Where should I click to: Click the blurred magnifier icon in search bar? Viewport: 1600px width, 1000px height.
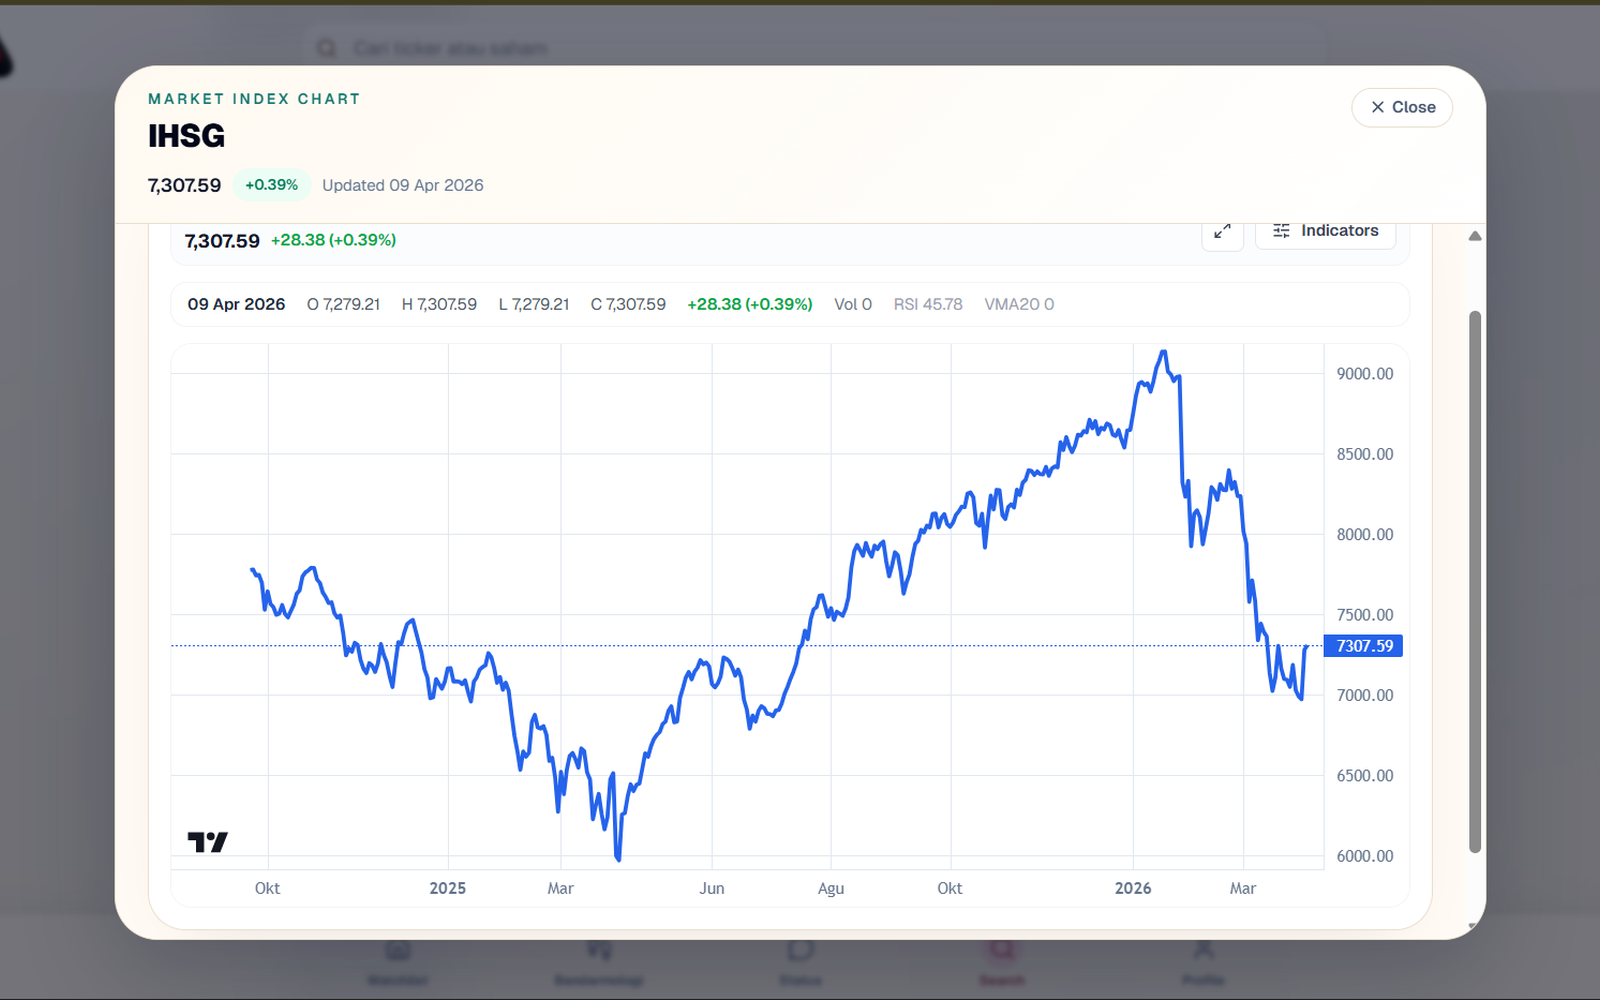(x=327, y=48)
